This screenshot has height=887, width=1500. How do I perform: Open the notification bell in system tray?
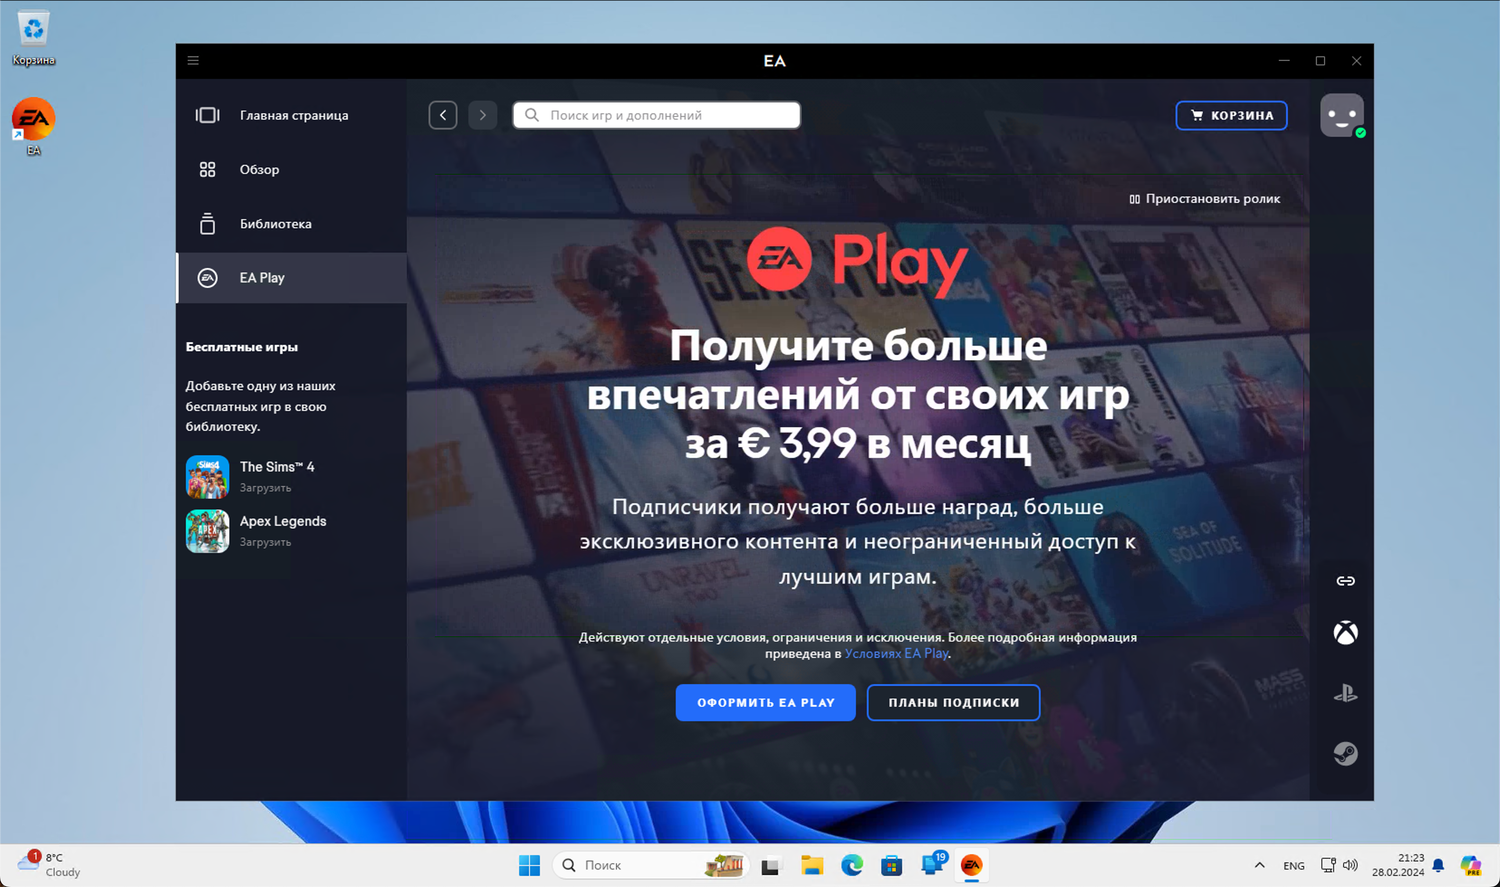(x=1439, y=866)
